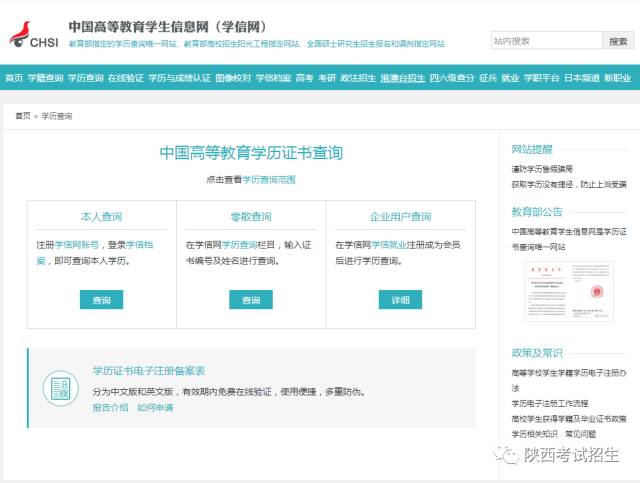
Task: Open the 在线验证 nav item
Action: (x=126, y=78)
